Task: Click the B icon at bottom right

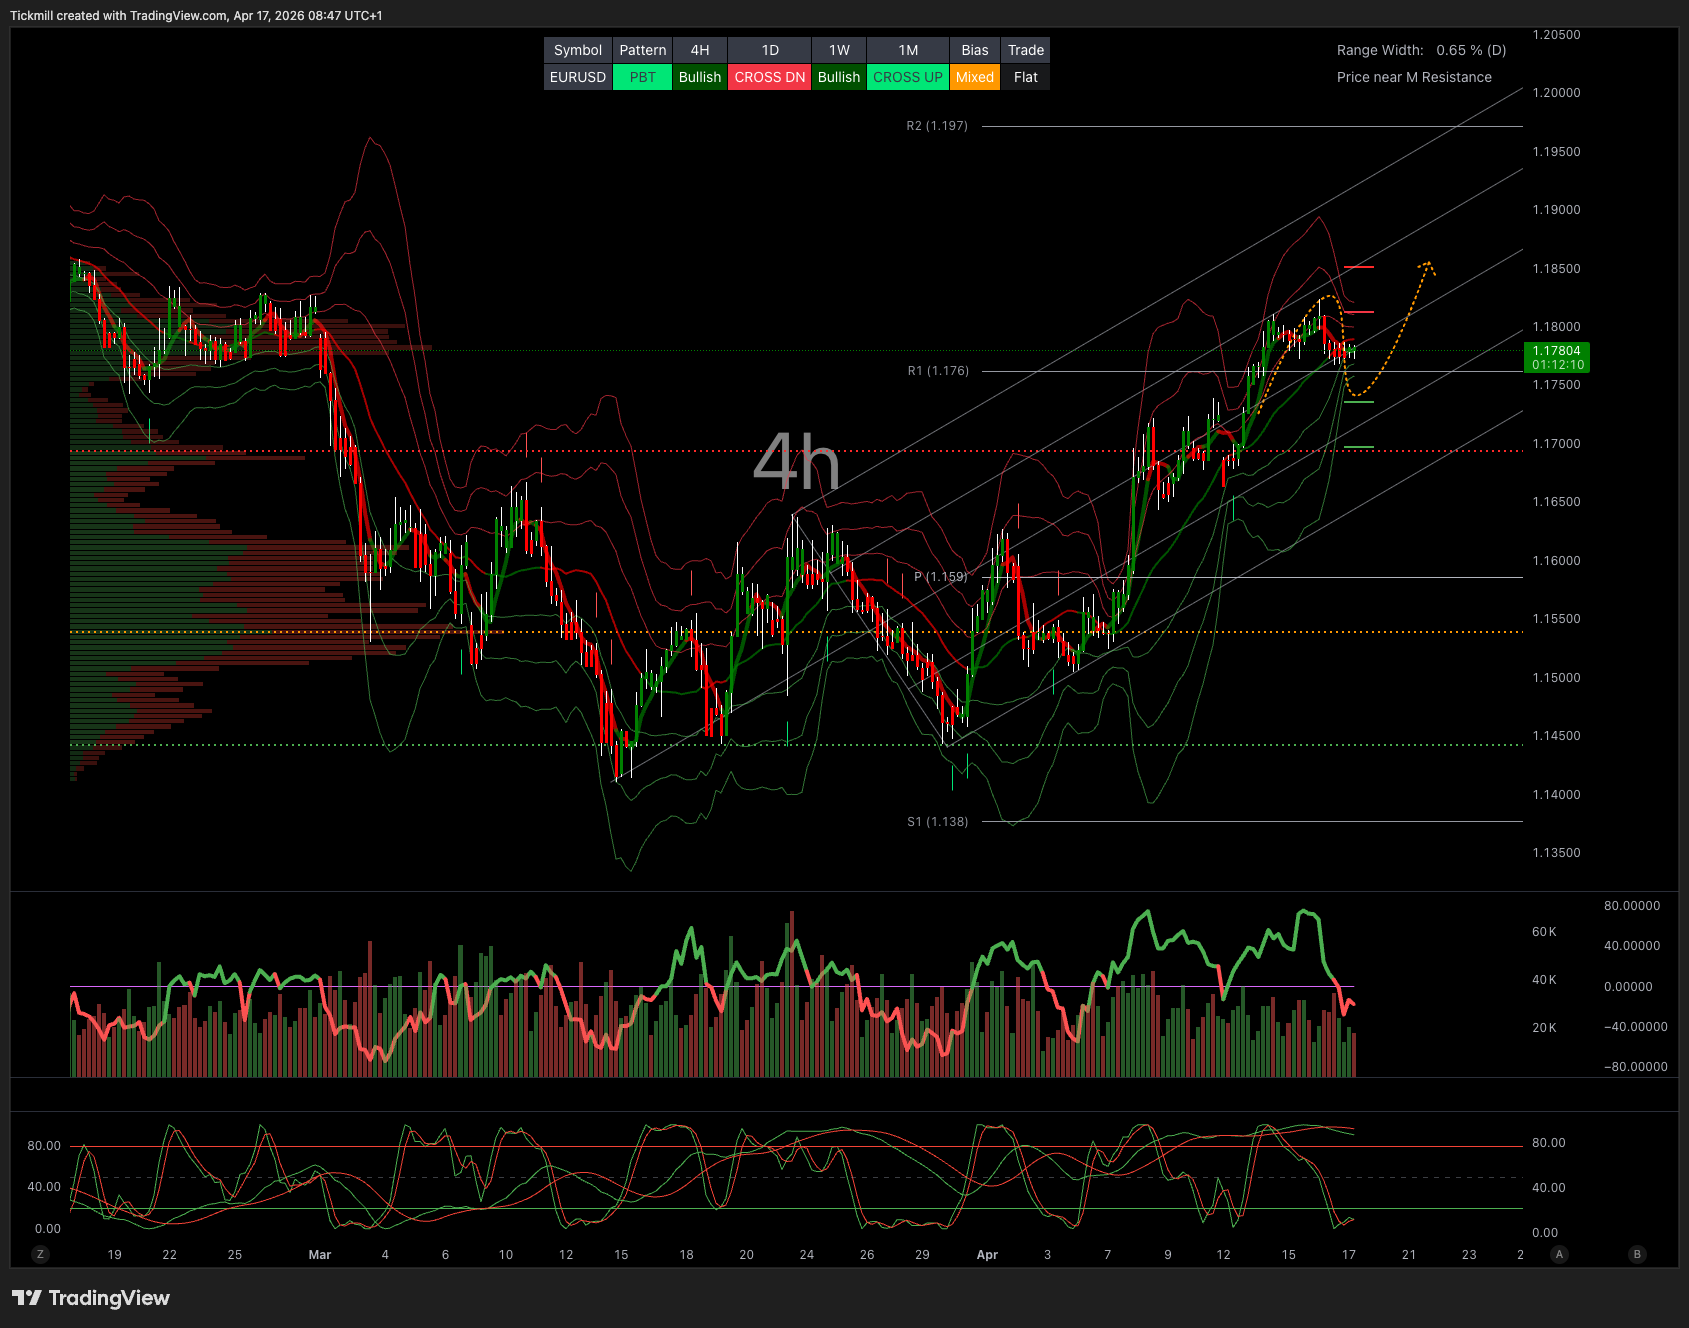Action: pyautogui.click(x=1637, y=1254)
